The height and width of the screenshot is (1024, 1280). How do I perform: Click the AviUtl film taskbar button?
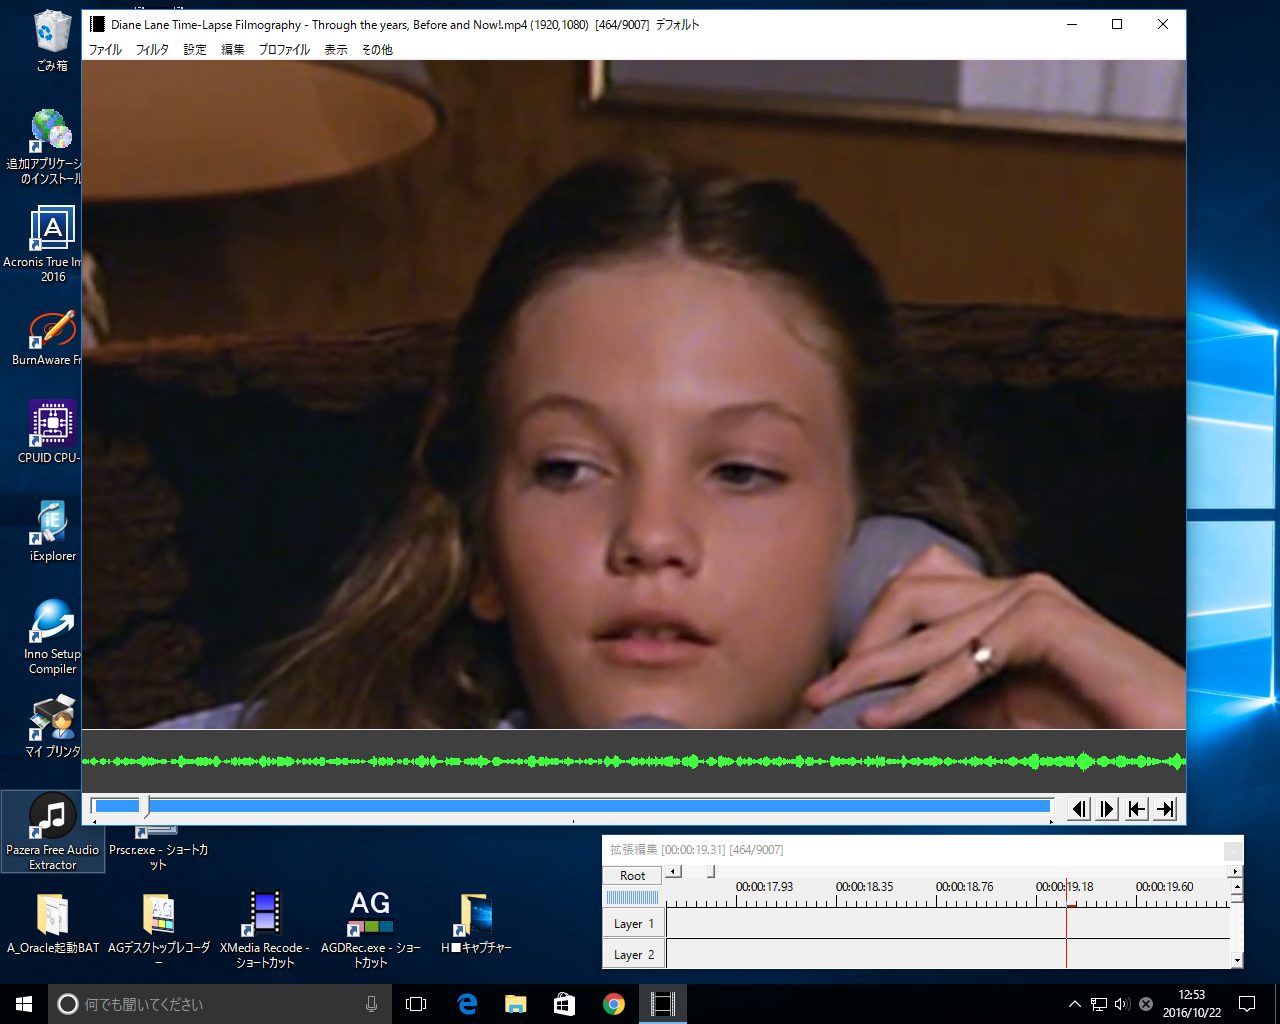[663, 1004]
